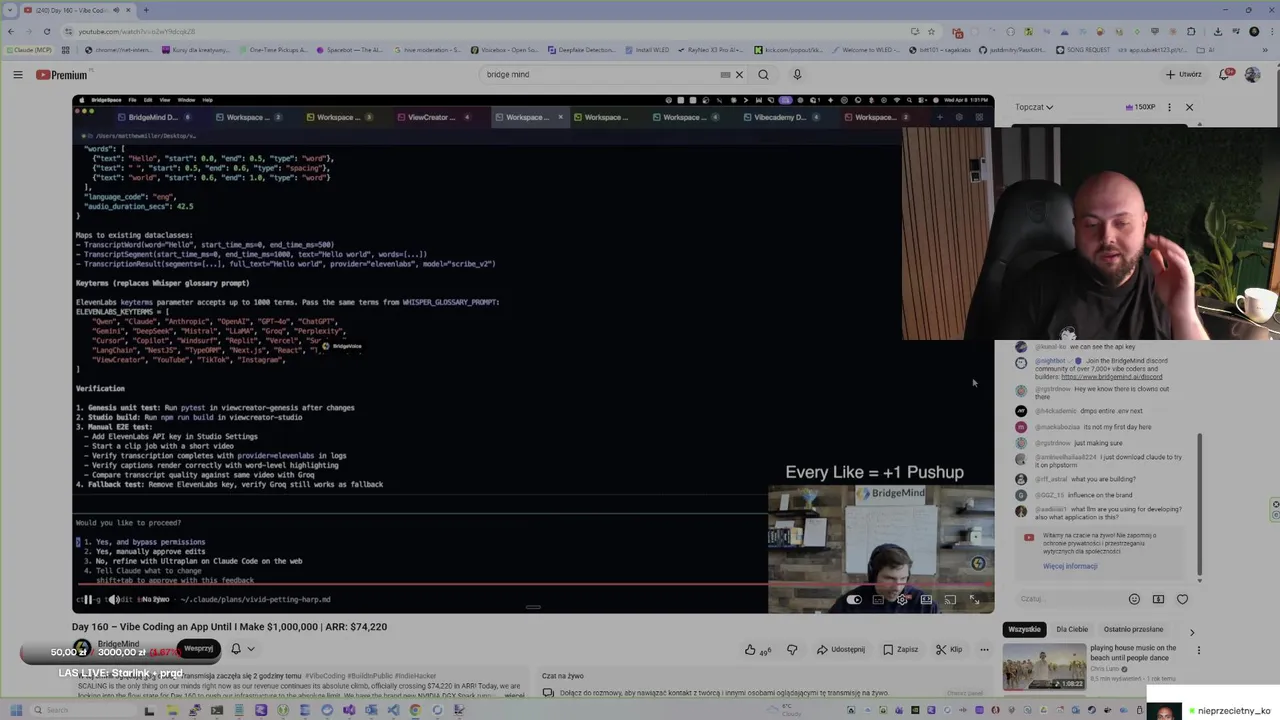
Task: Switch to miniplayer mode
Action: tap(926, 600)
